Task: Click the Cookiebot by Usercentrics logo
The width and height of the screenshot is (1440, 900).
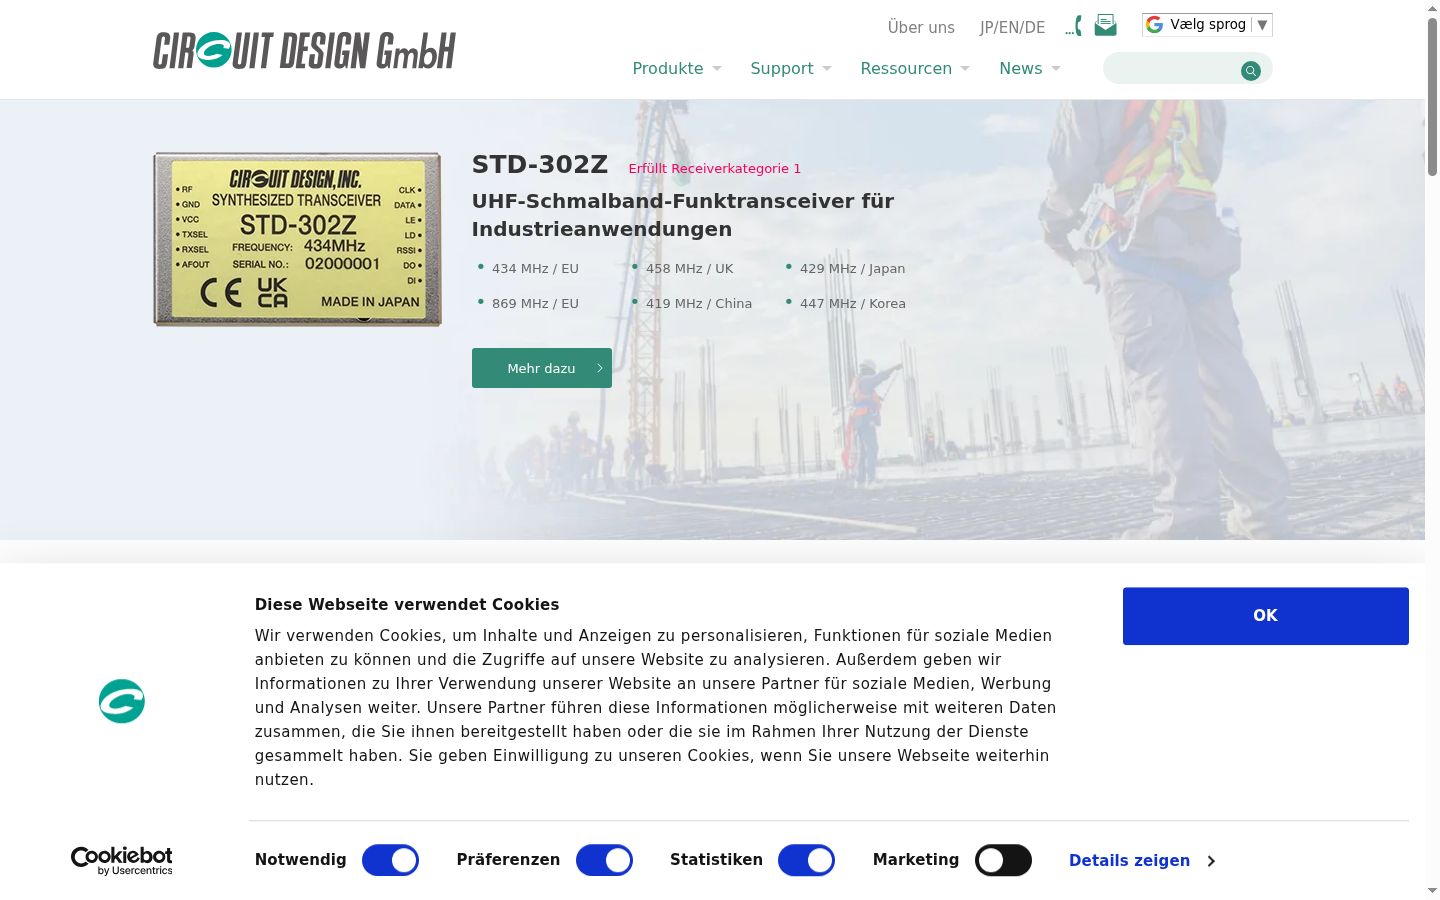Action: [121, 860]
